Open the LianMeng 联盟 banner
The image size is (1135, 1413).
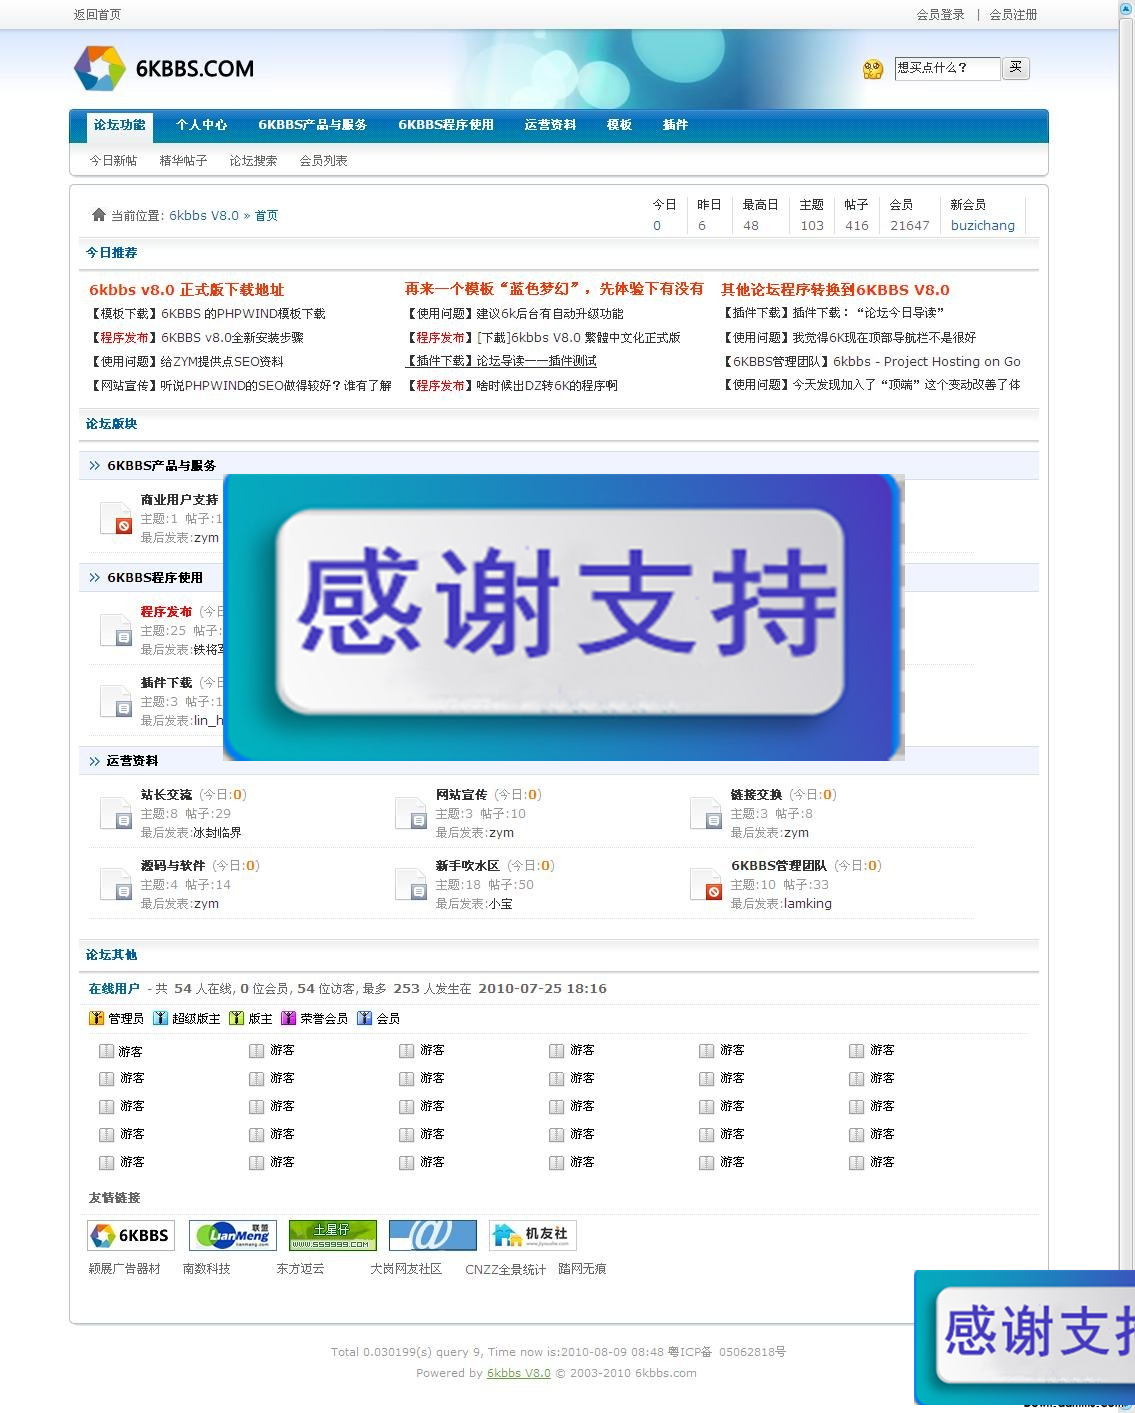tap(233, 1235)
